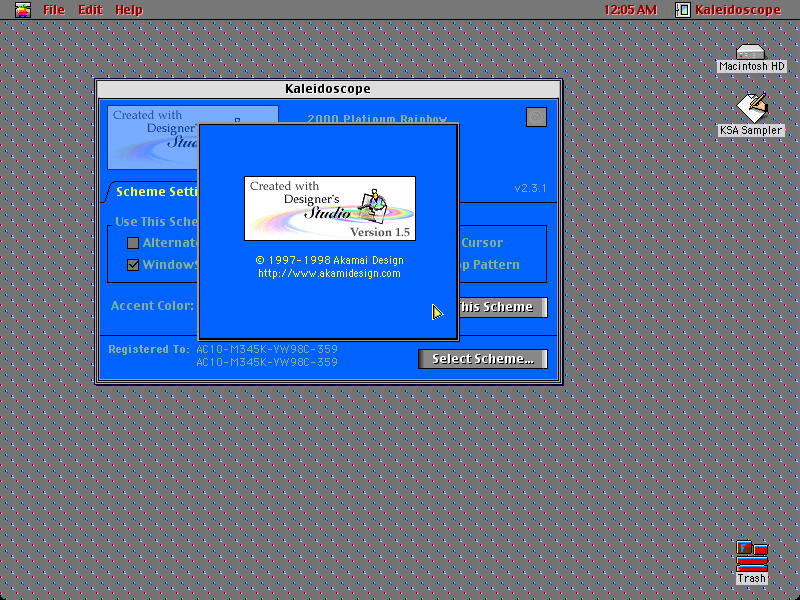Click the 1997-1998 Akamai Design copyright line
The width and height of the screenshot is (800, 600).
point(329,260)
